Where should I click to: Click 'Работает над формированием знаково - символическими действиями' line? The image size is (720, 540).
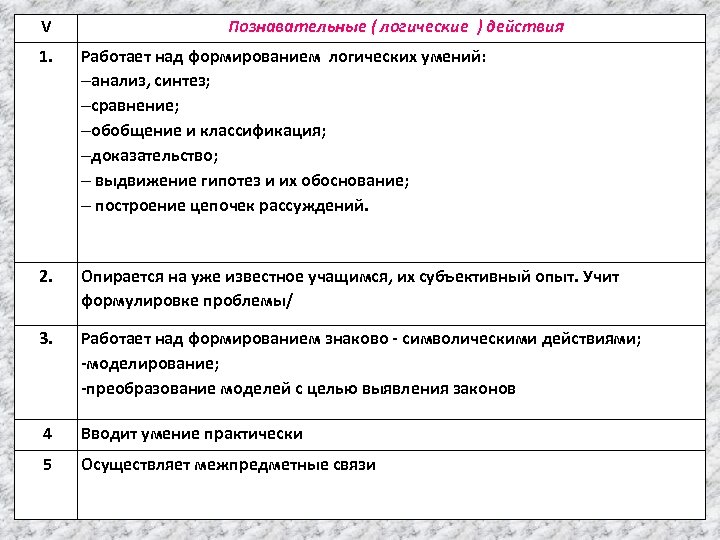coord(361,339)
